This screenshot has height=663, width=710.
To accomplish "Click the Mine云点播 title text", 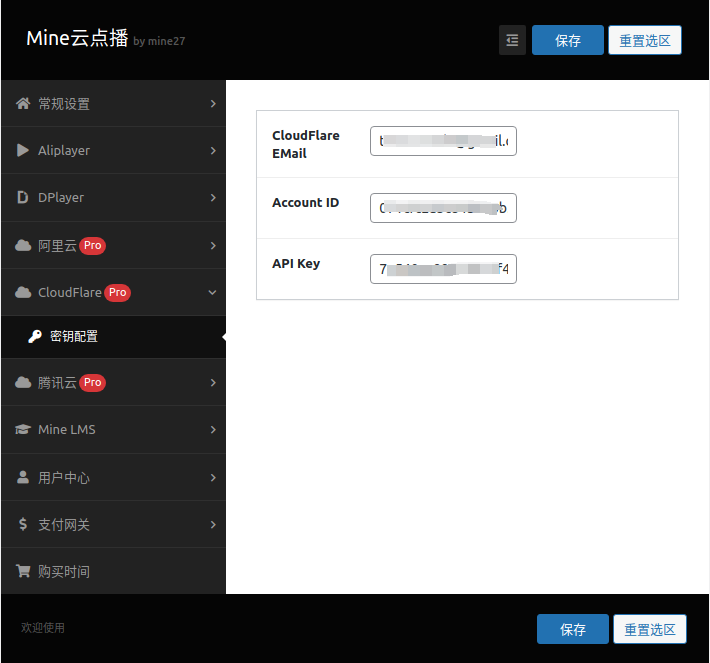I will coord(77,38).
